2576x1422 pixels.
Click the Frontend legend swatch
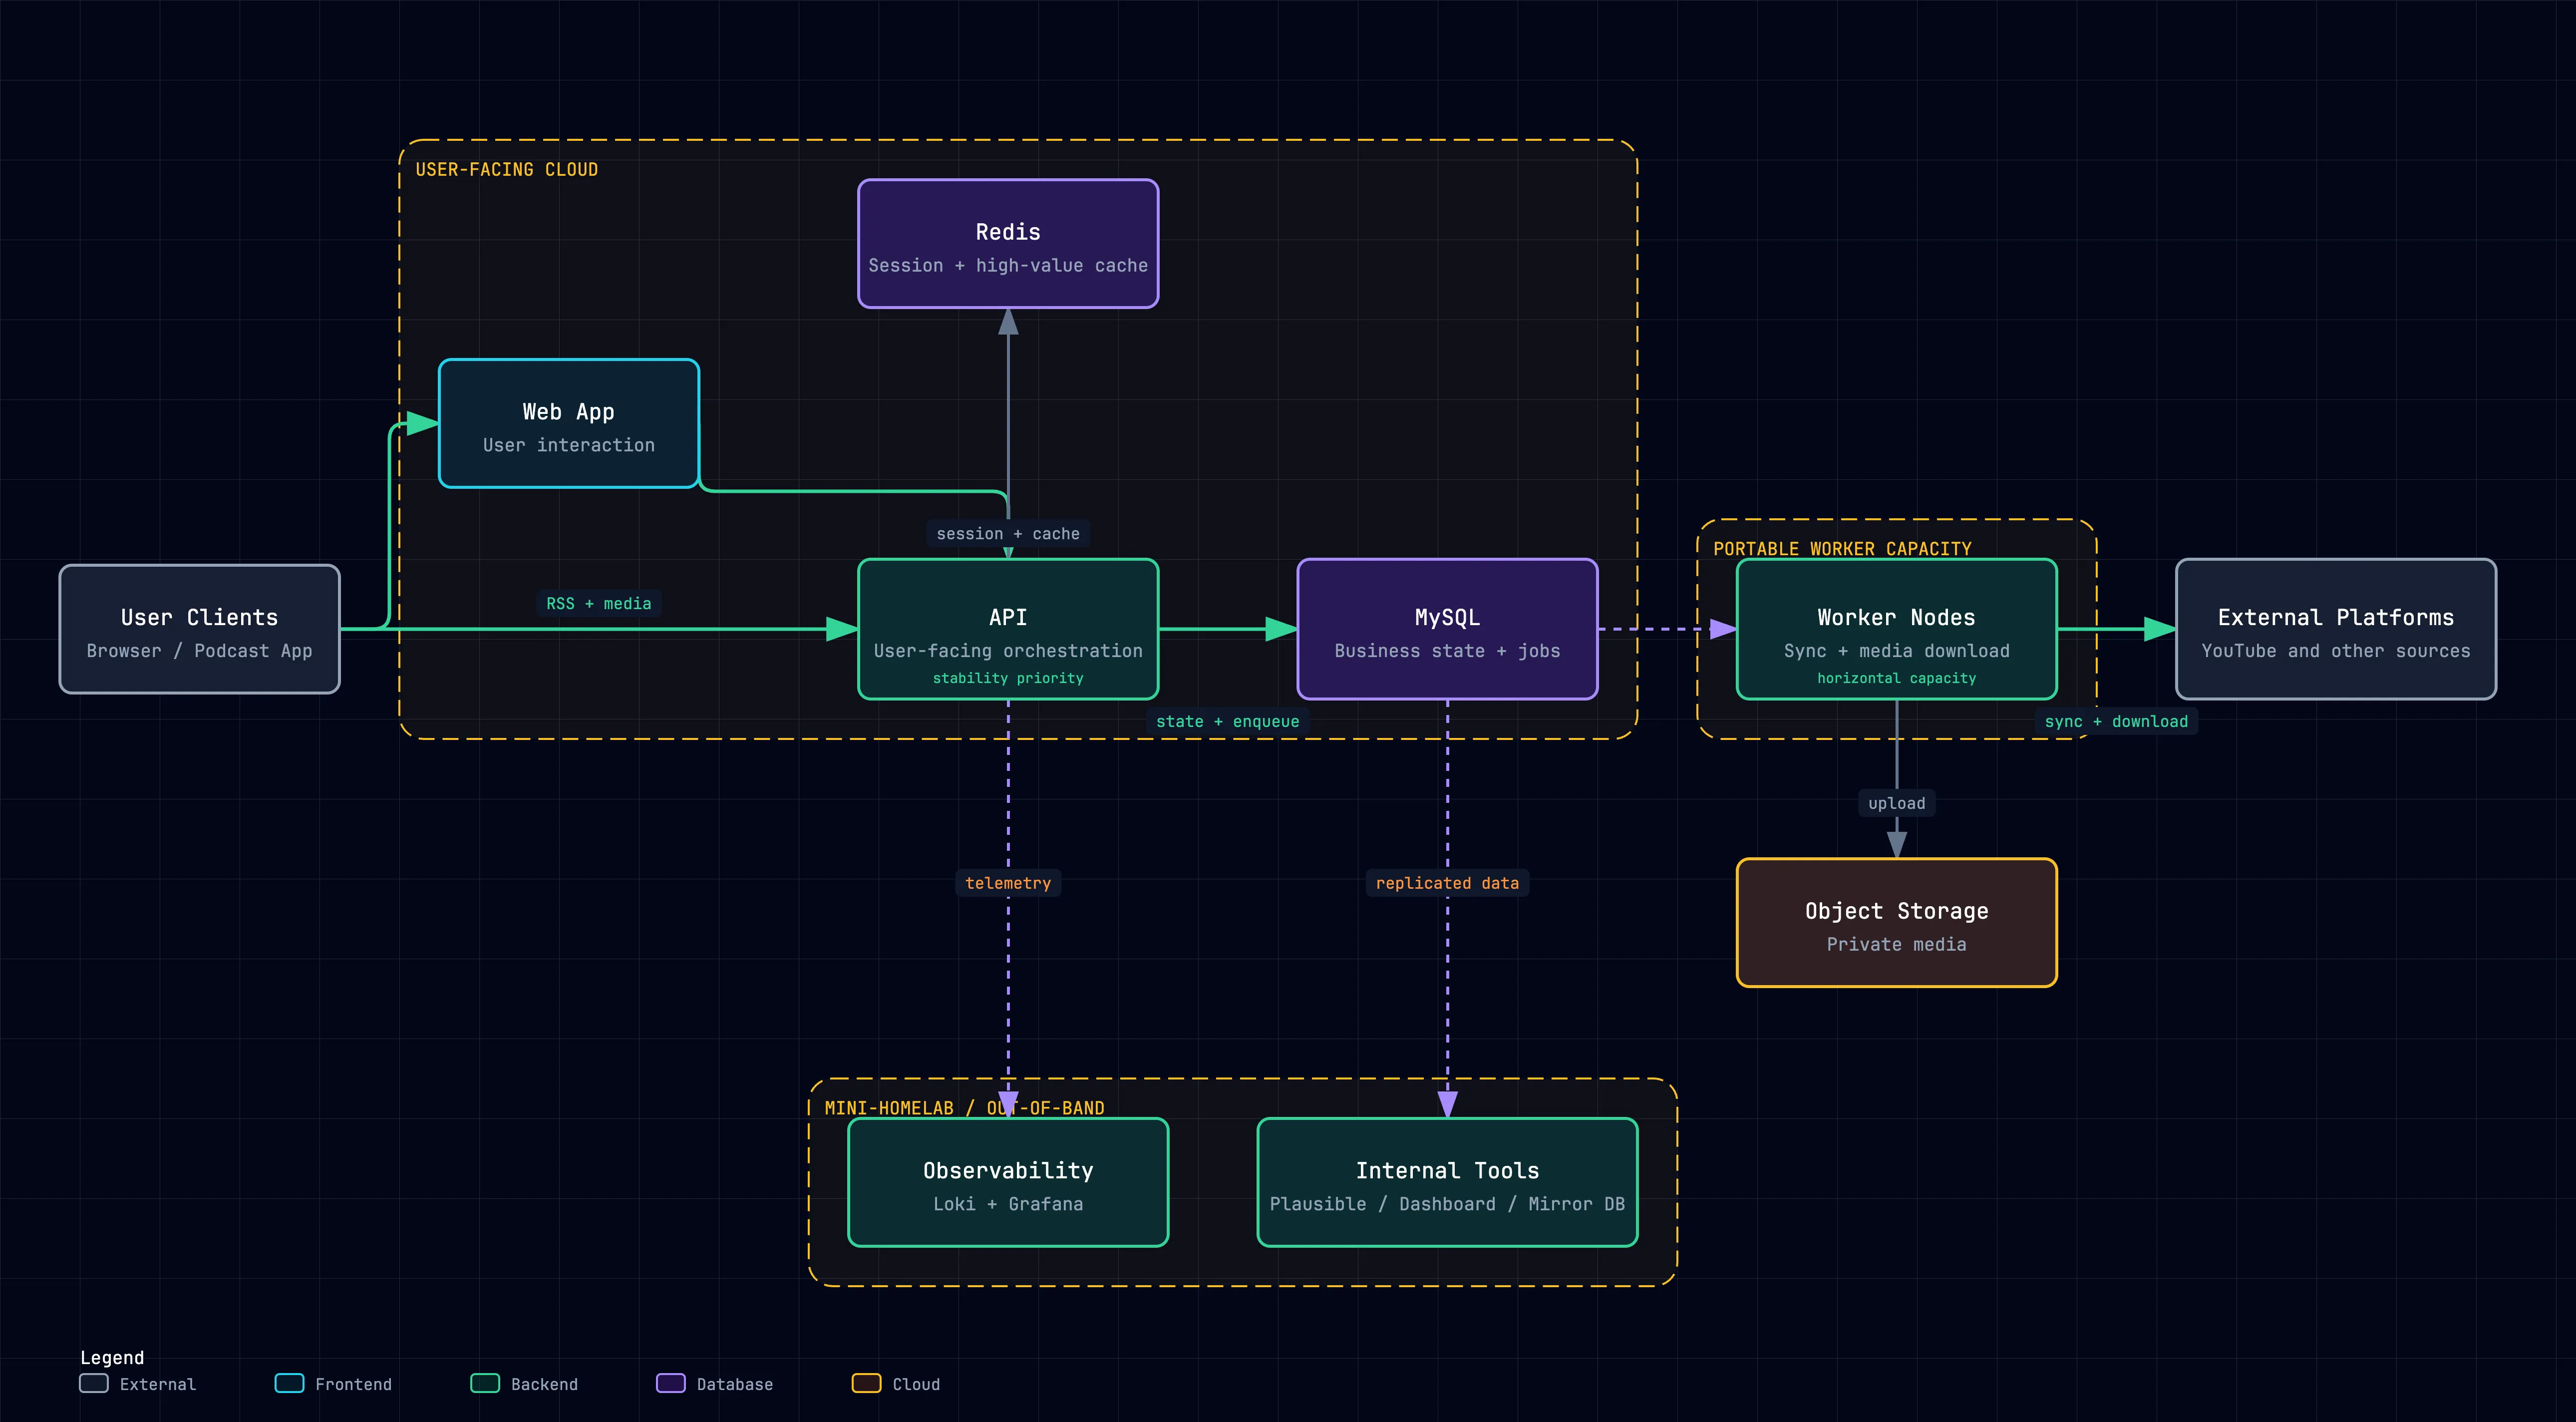(x=289, y=1383)
